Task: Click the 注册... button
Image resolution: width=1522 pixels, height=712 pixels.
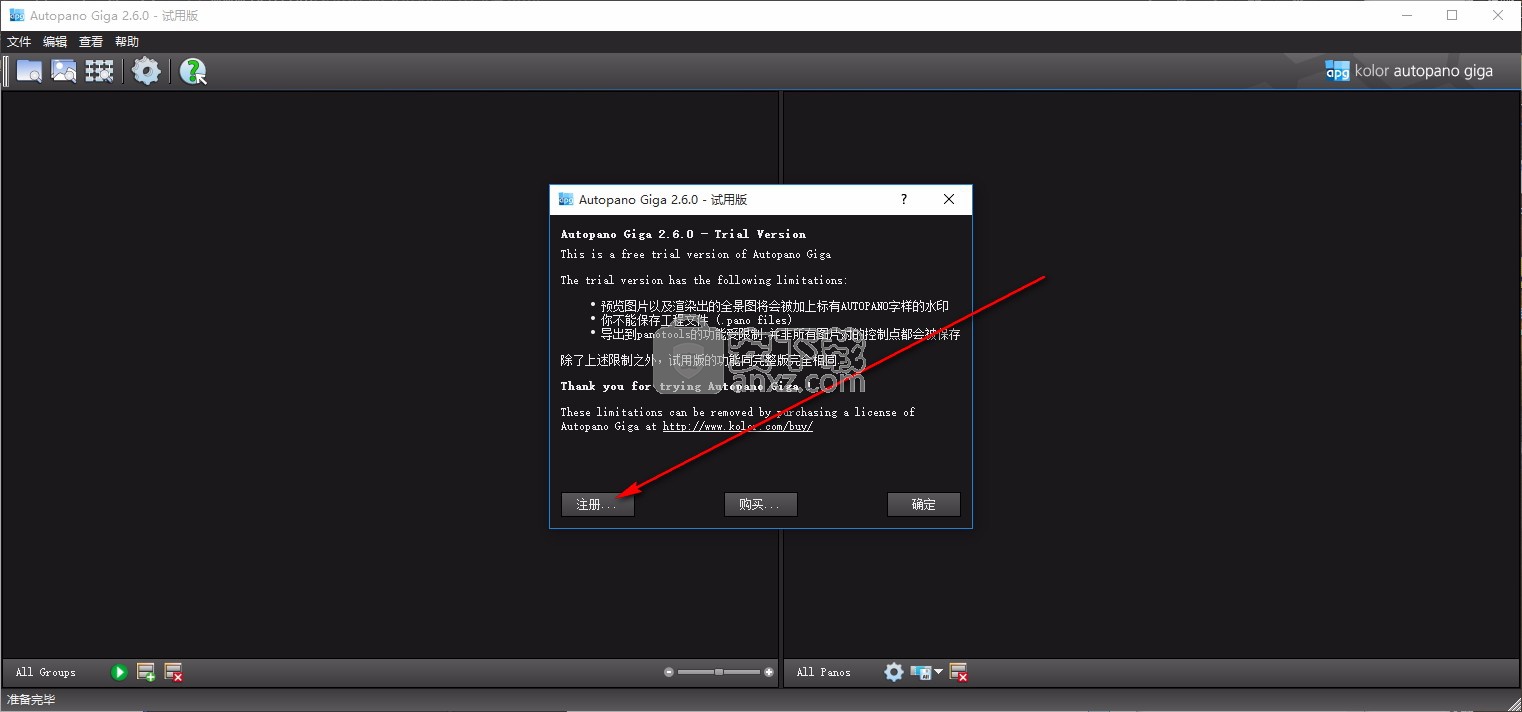Action: pyautogui.click(x=597, y=504)
